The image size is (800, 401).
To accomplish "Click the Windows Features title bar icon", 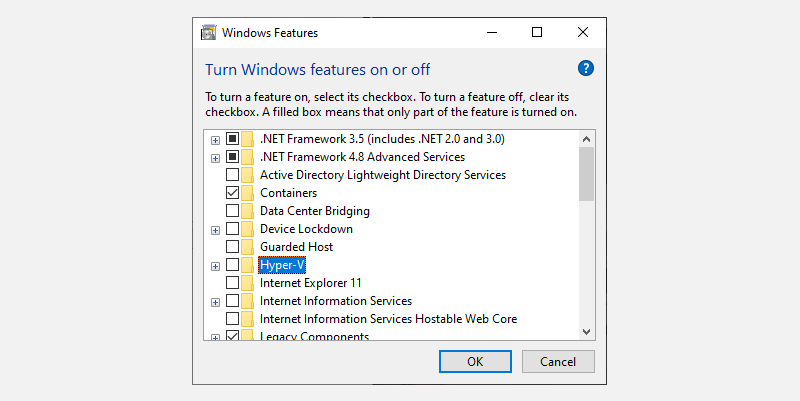I will click(208, 32).
